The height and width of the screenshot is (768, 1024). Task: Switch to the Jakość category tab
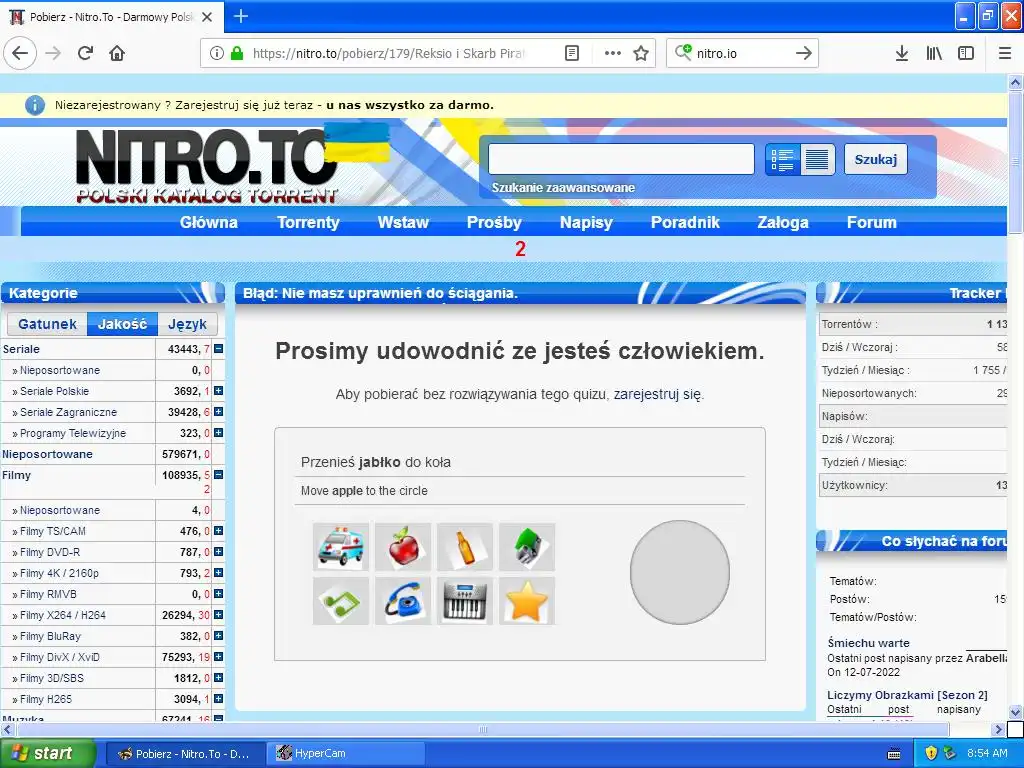(x=122, y=324)
